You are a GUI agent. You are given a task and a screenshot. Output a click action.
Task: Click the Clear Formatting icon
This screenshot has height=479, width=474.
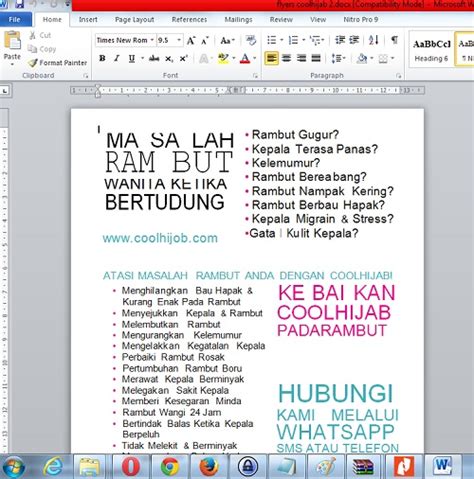[251, 40]
